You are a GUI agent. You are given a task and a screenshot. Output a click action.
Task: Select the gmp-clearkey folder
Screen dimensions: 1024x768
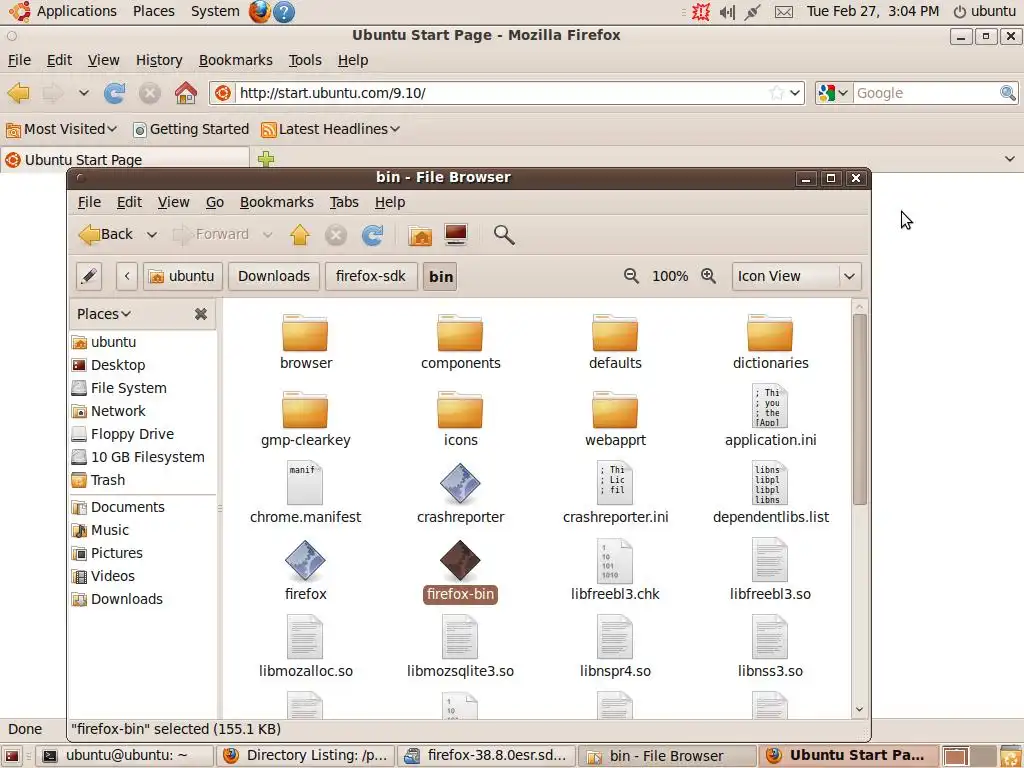(x=305, y=410)
